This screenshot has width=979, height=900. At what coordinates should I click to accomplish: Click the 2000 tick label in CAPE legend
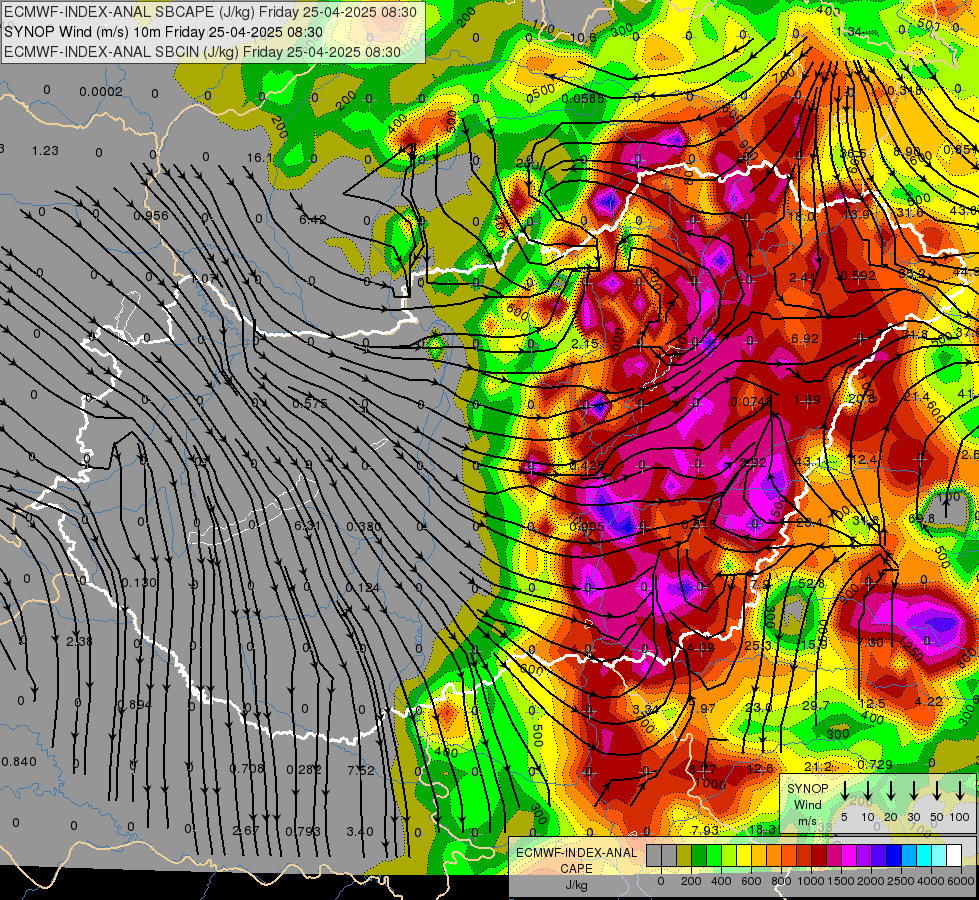click(x=870, y=881)
